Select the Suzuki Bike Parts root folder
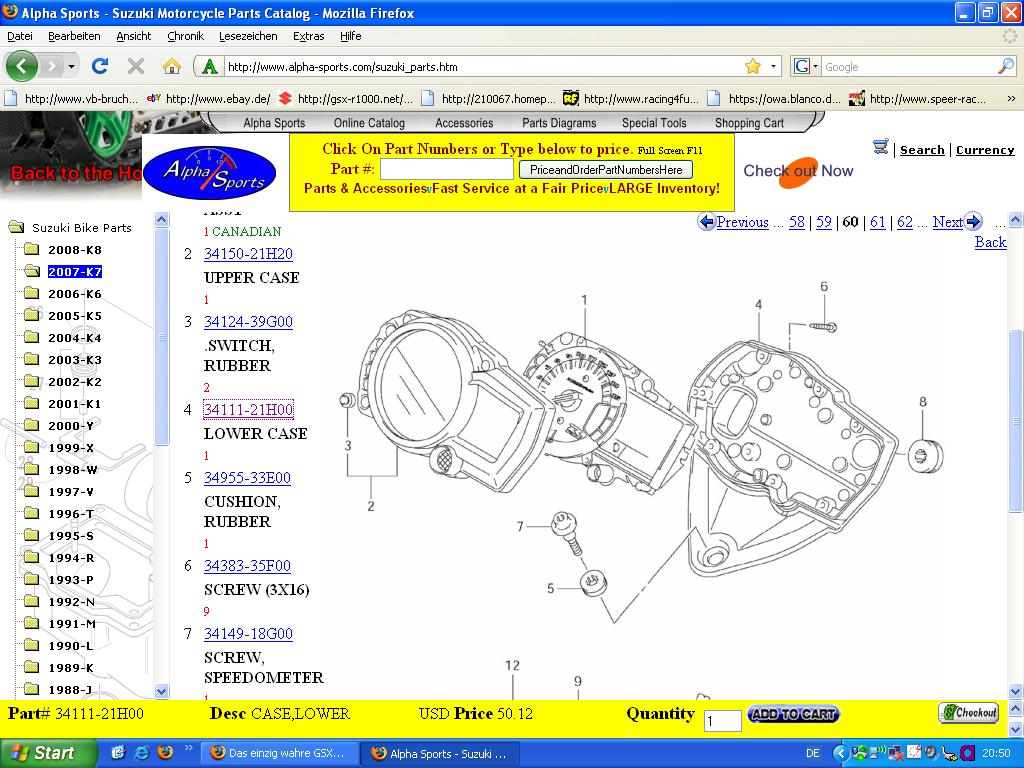 (x=71, y=227)
